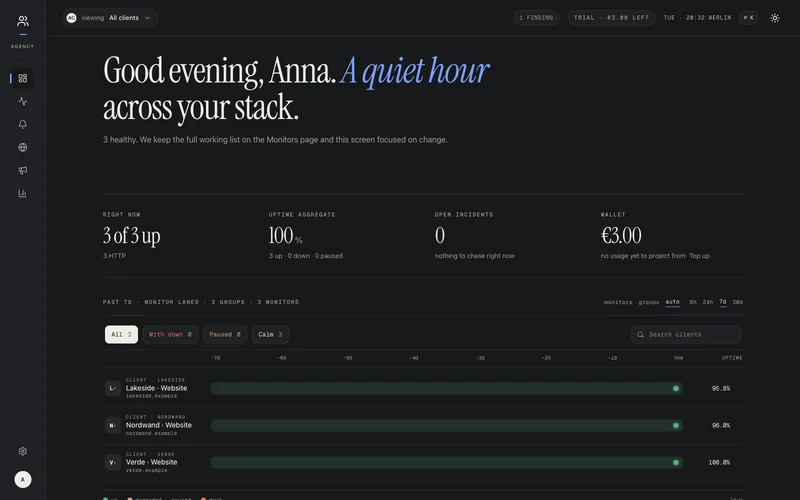This screenshot has height=500, width=800.
Task: Set the time range to 6h
Action: [x=693, y=302]
